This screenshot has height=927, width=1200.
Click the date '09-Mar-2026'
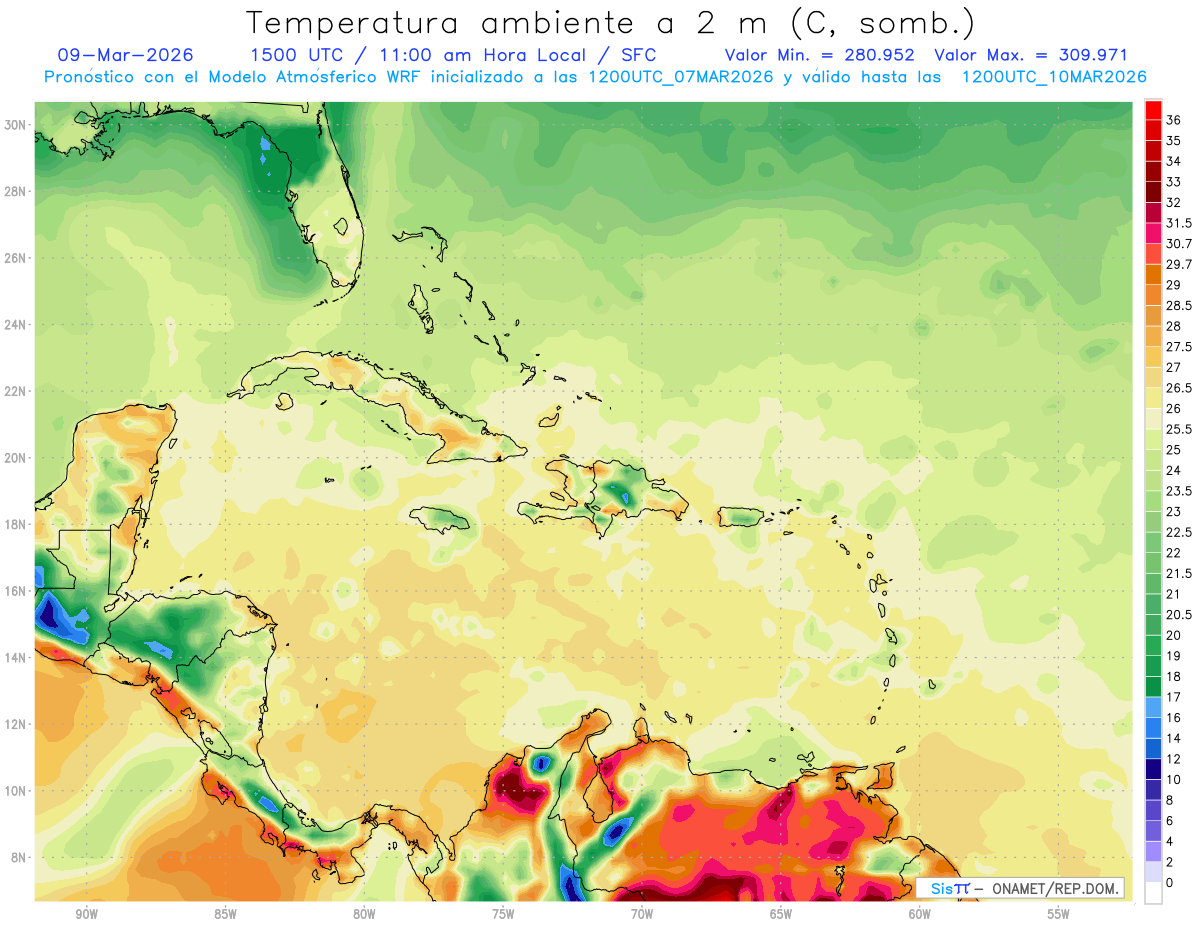[x=126, y=55]
